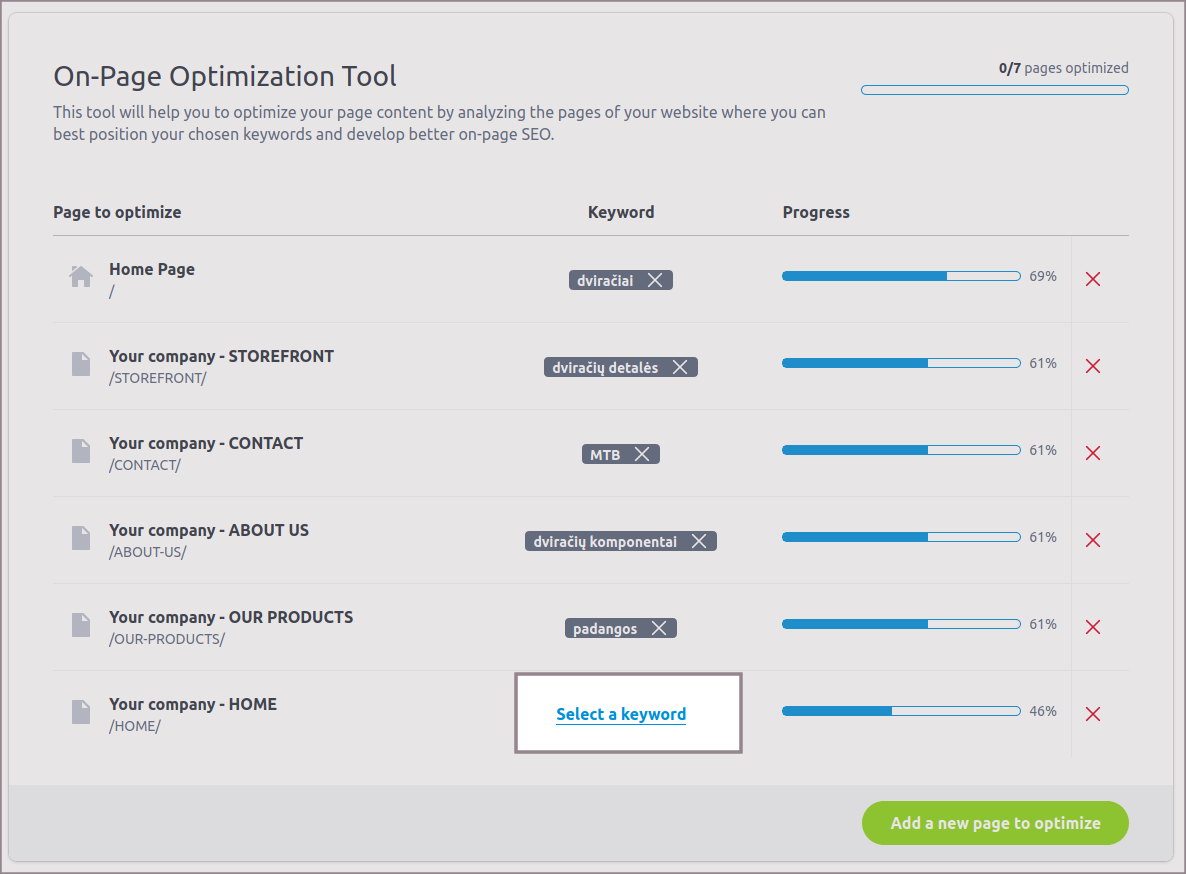Delete the Home Page row
The height and width of the screenshot is (874, 1186).
pos(1093,279)
